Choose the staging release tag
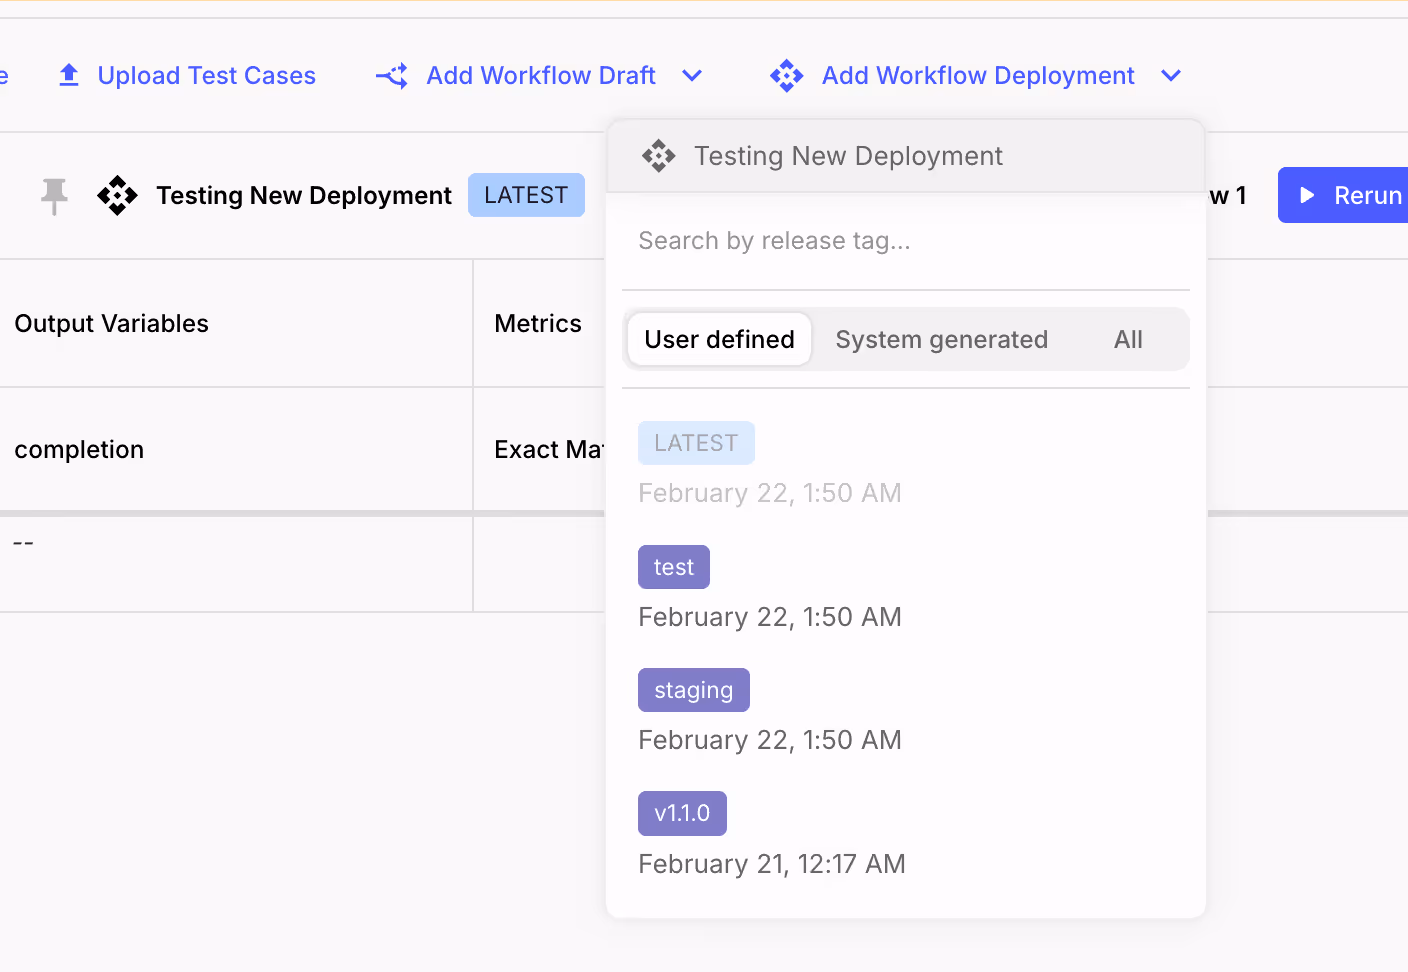The height and width of the screenshot is (972, 1408). [x=693, y=690]
